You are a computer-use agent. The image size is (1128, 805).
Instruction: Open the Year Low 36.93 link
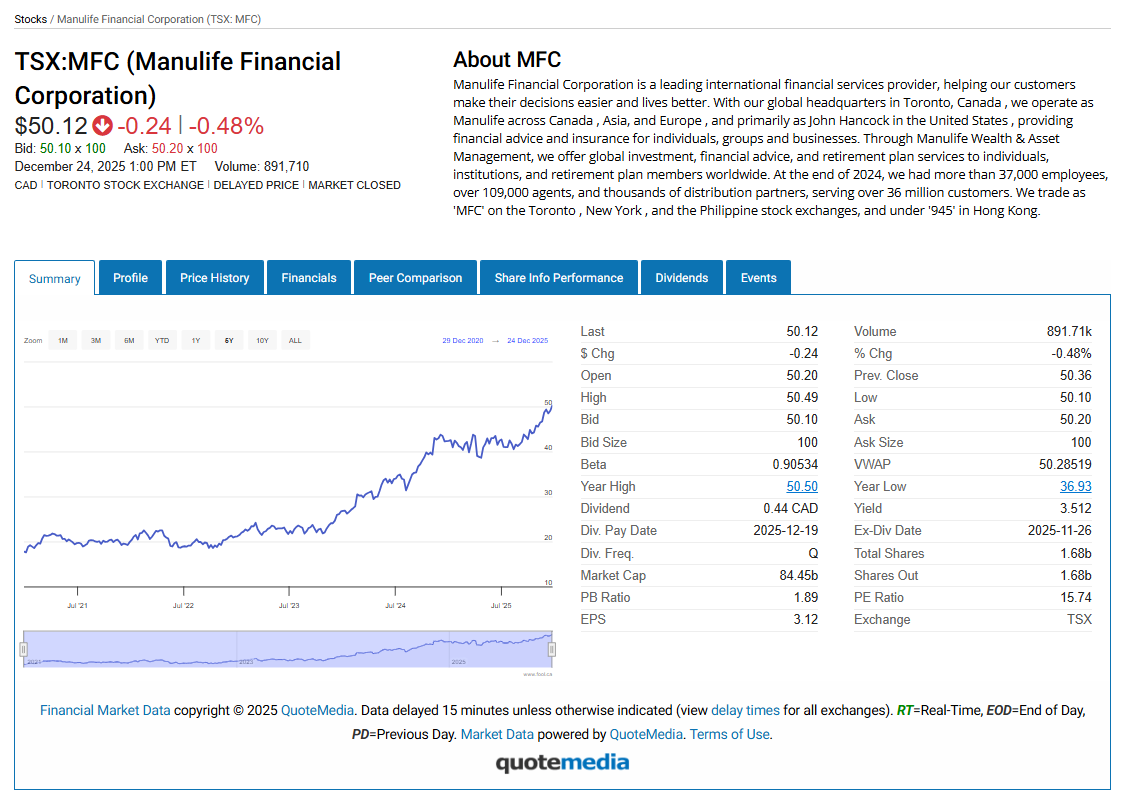pos(1075,487)
